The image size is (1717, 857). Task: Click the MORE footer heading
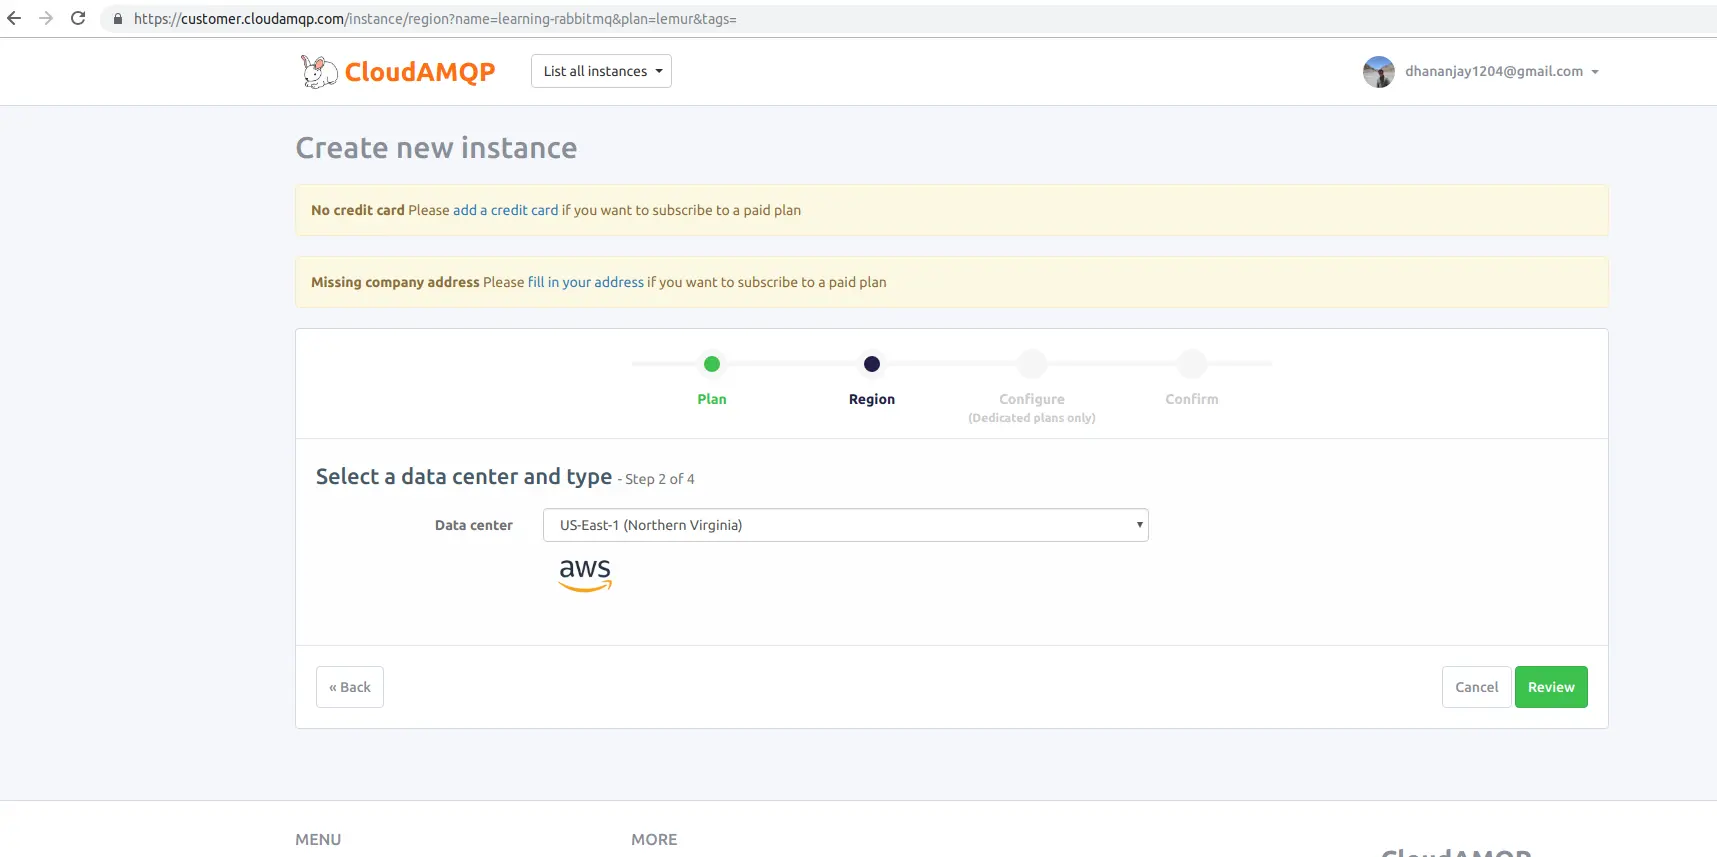coord(654,840)
